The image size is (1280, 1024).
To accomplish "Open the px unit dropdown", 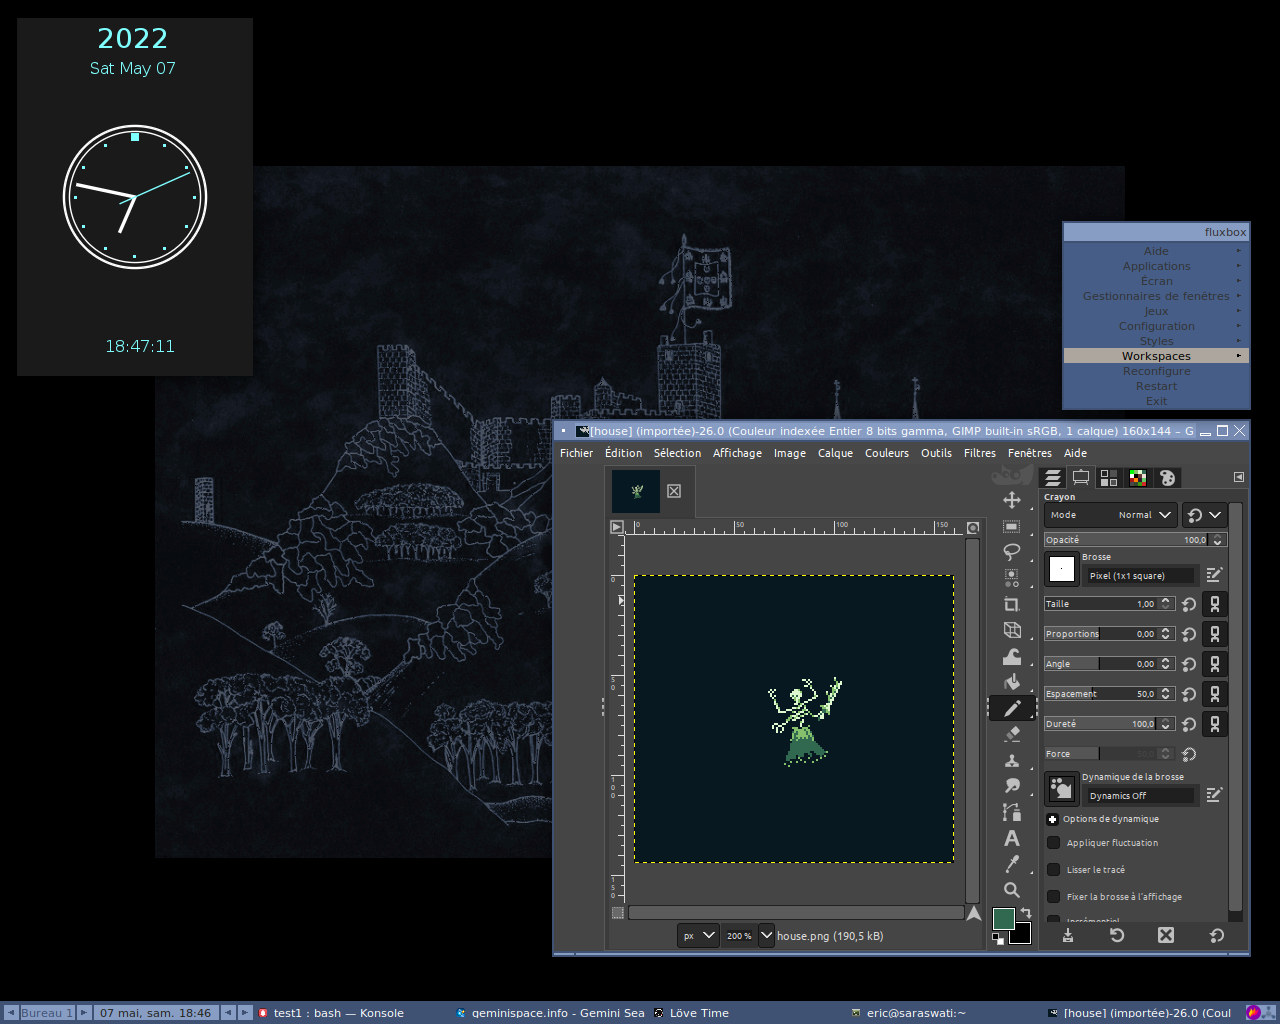I will (x=698, y=936).
